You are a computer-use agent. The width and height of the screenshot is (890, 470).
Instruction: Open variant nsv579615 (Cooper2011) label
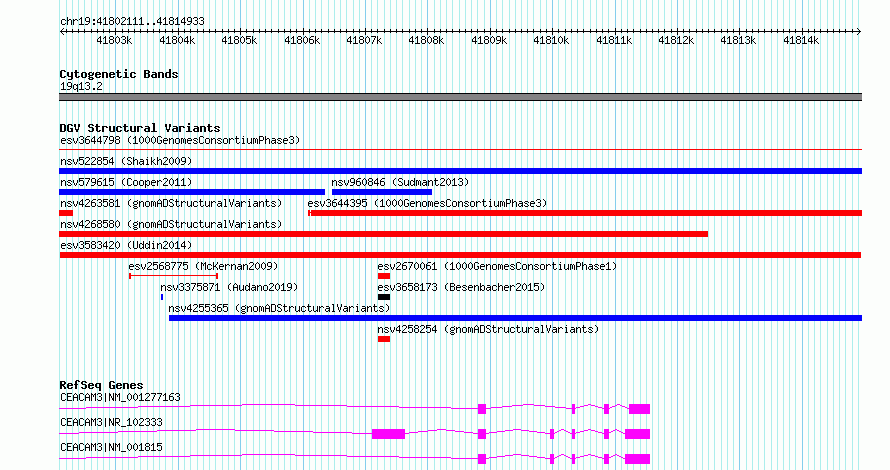pos(126,182)
